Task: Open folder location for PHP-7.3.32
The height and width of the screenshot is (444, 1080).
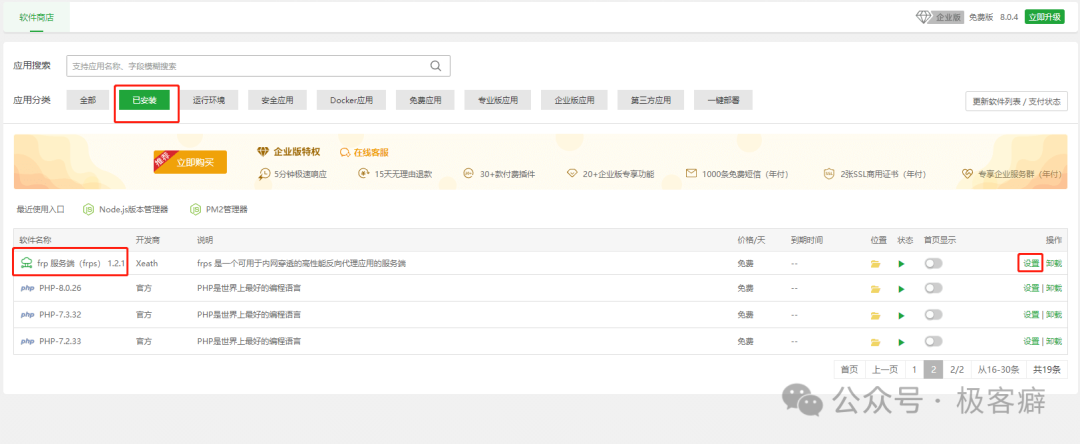Action: pos(875,314)
